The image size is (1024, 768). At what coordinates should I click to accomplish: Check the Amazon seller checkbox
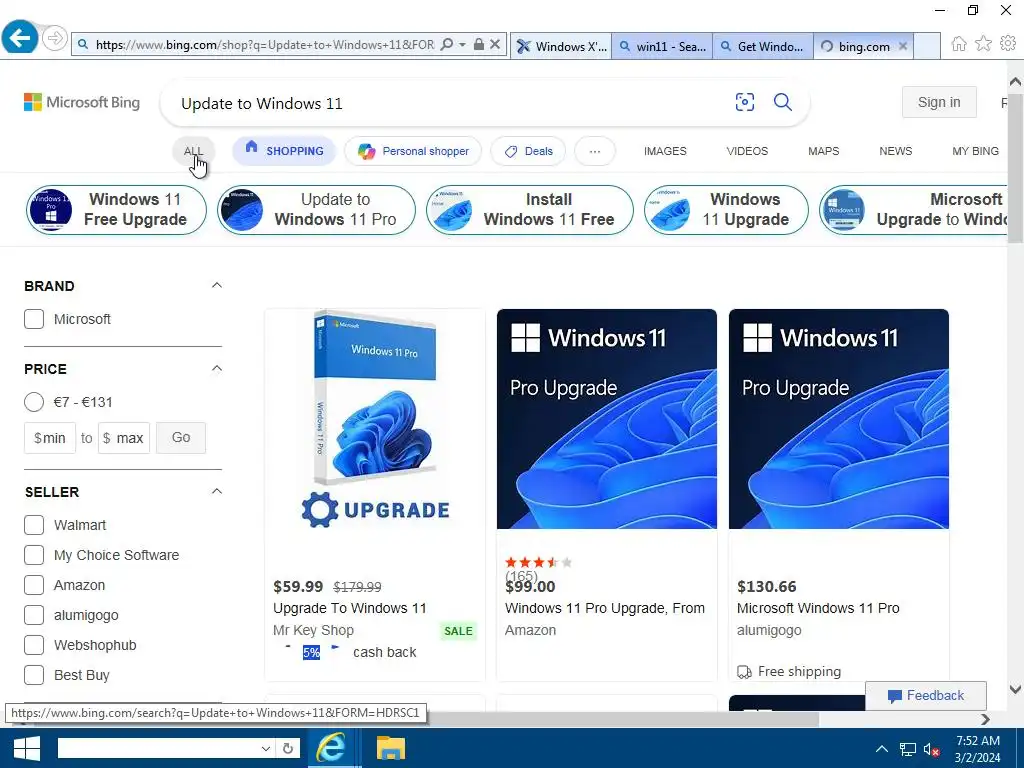34,585
